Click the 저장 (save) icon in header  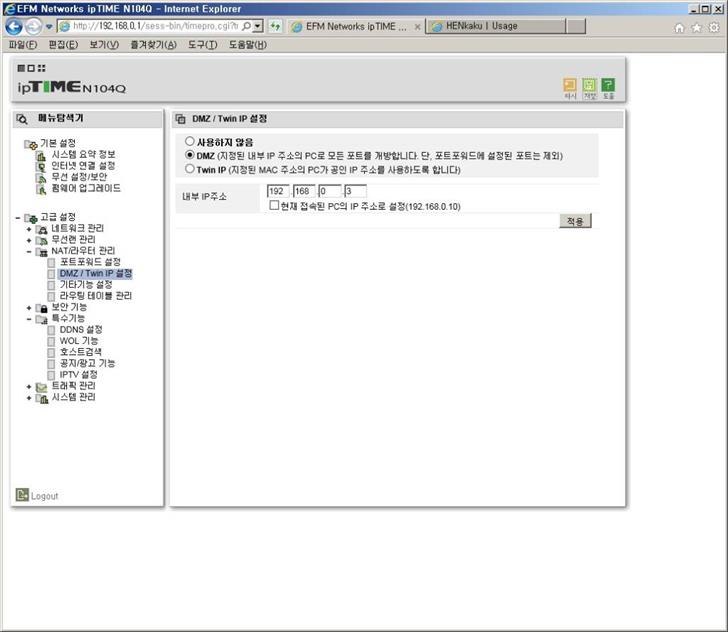pyautogui.click(x=589, y=87)
